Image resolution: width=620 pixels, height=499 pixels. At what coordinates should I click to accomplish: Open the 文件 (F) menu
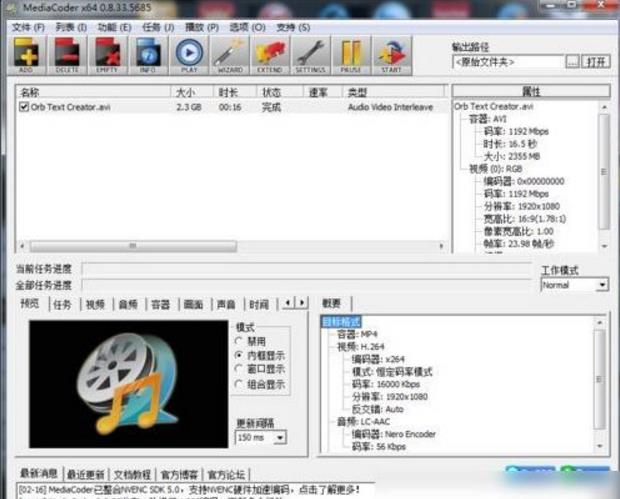coord(28,27)
